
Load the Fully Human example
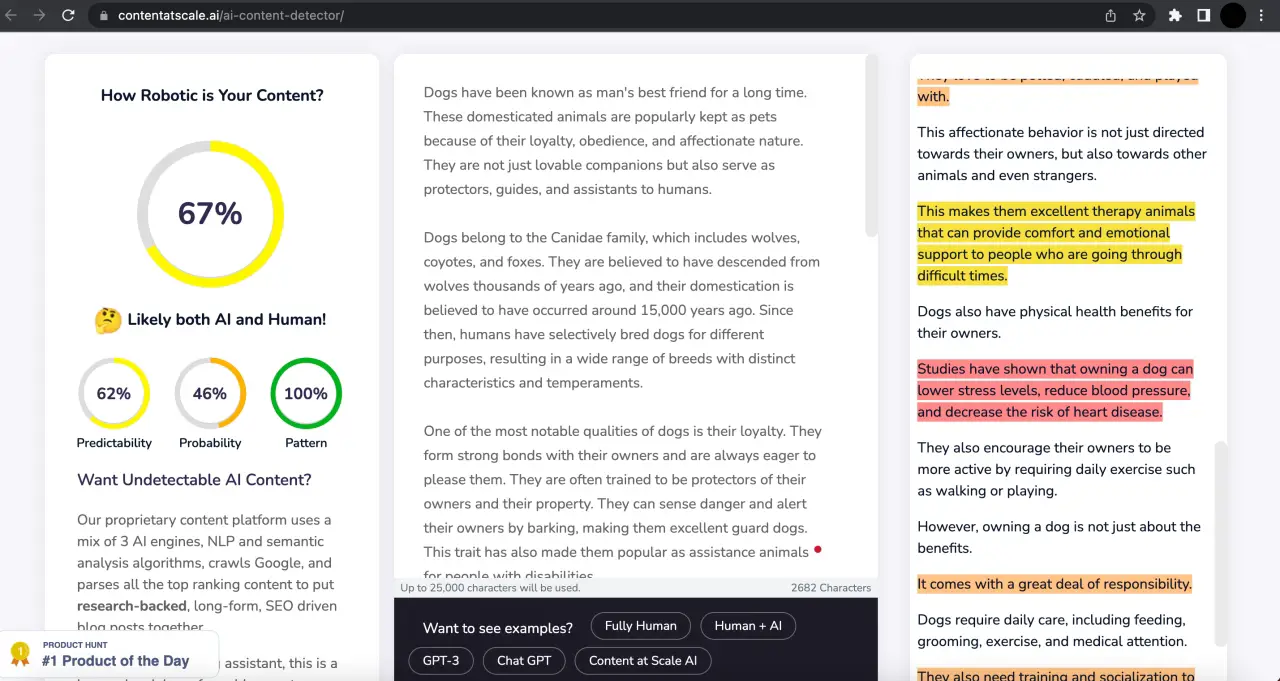point(641,626)
